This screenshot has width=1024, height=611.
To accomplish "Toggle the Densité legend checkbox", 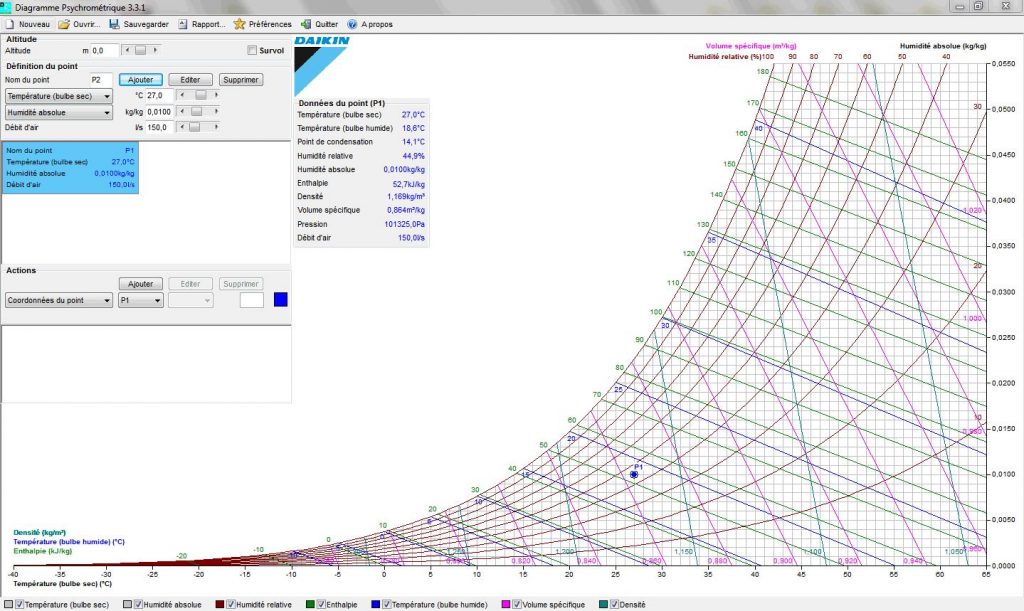I will click(613, 604).
